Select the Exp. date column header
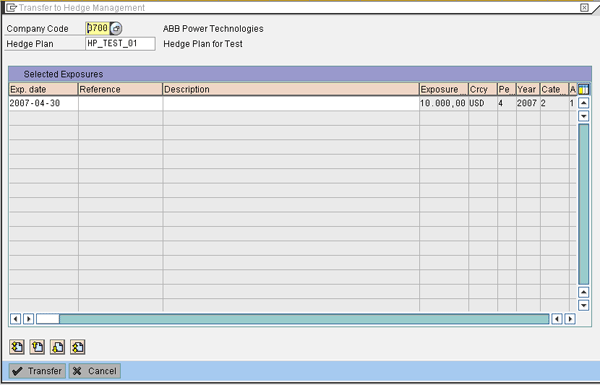This screenshot has height=385, width=600. [x=43, y=89]
